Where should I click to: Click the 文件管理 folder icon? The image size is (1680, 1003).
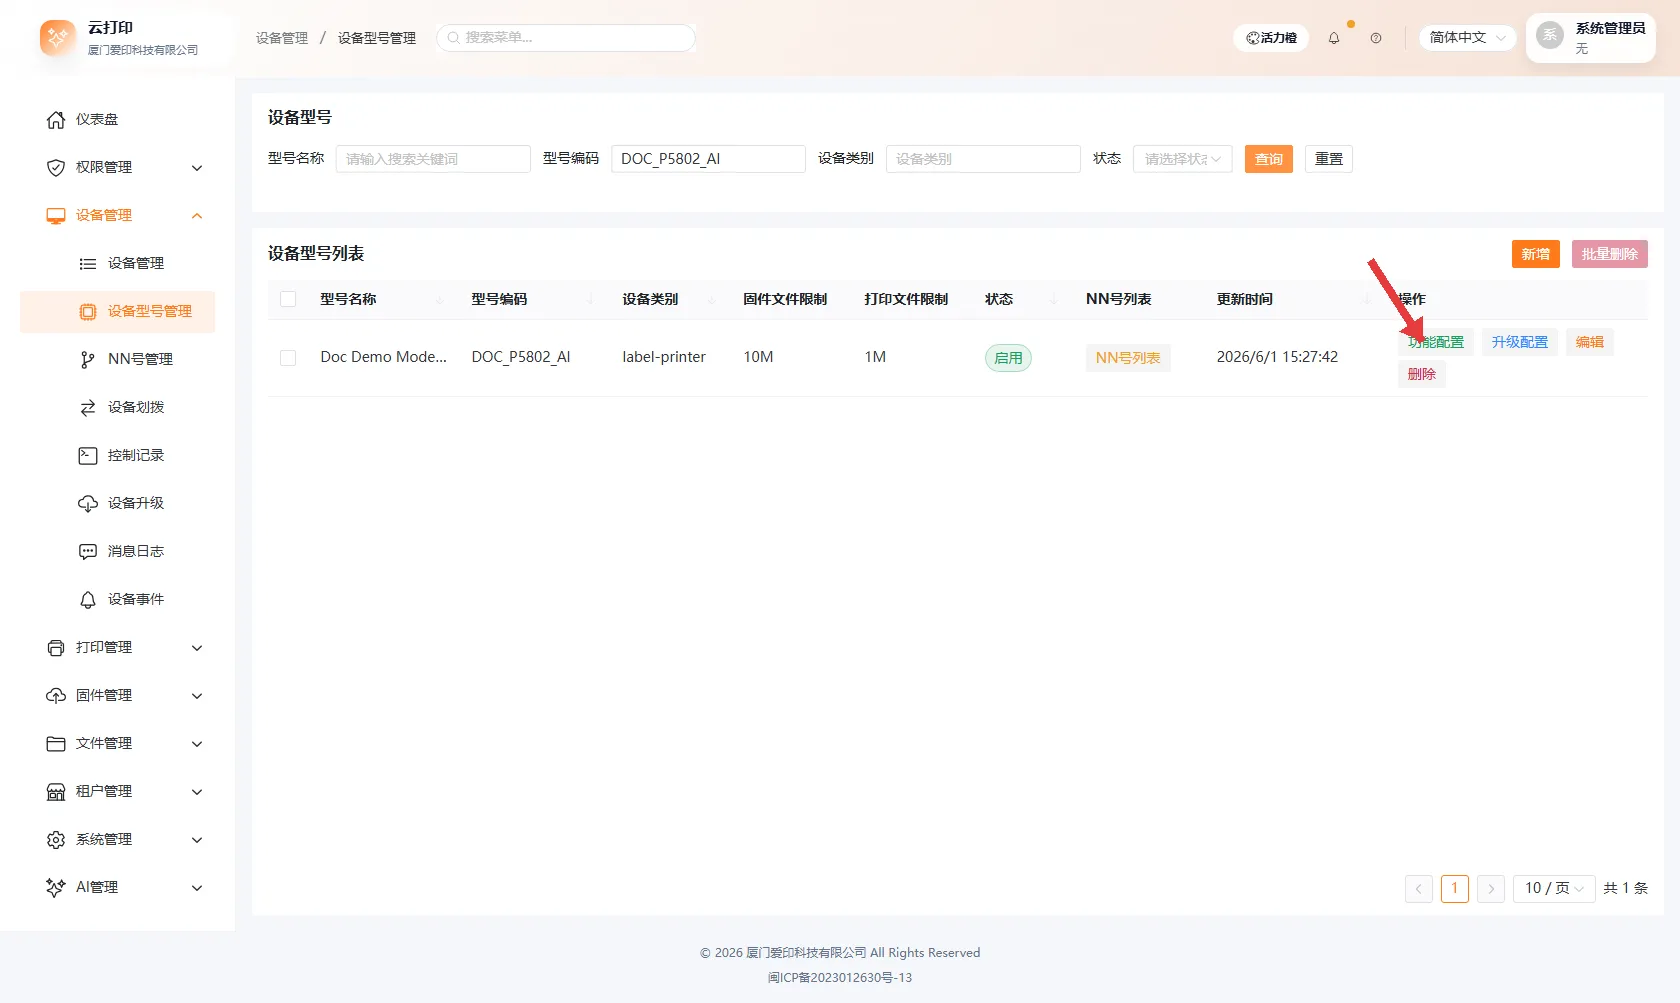click(56, 744)
